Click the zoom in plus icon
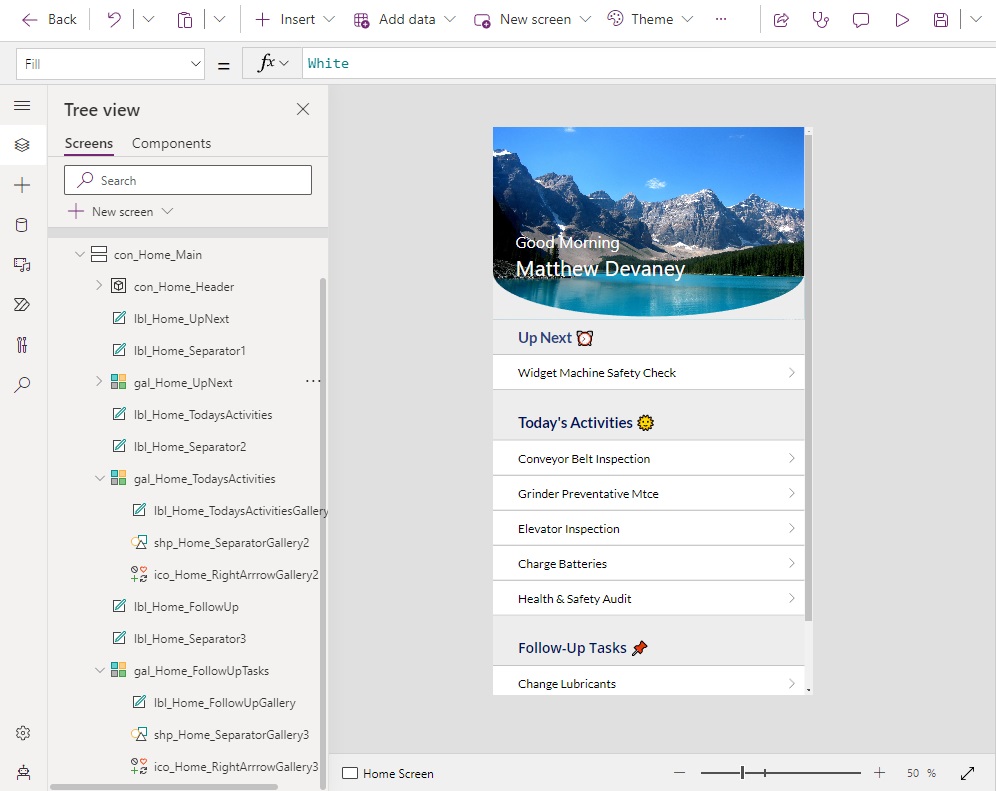Viewport: 996px width, 791px height. (x=879, y=773)
